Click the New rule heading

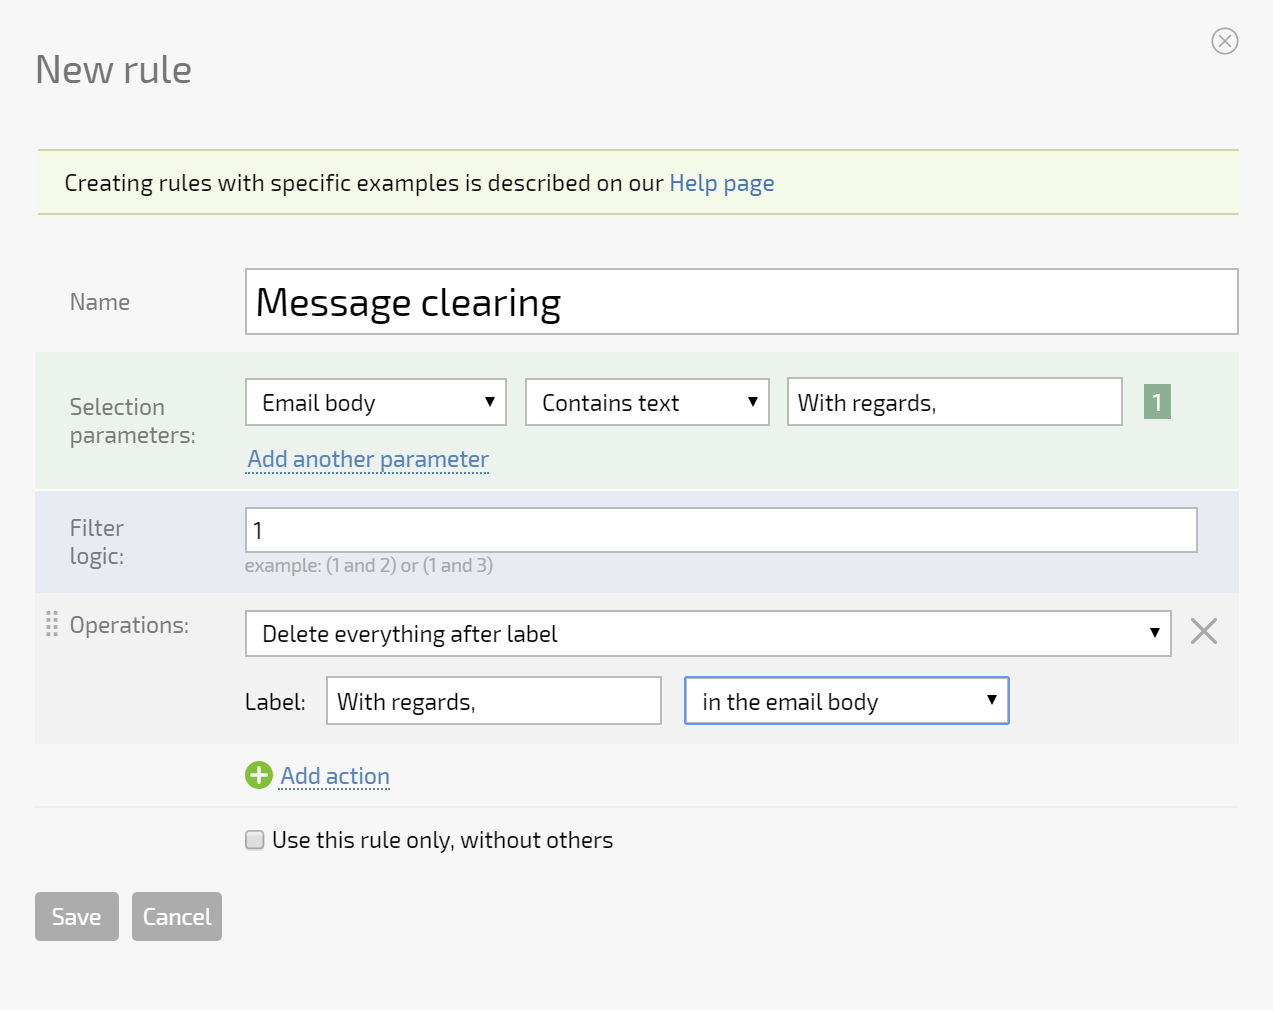coord(114,70)
